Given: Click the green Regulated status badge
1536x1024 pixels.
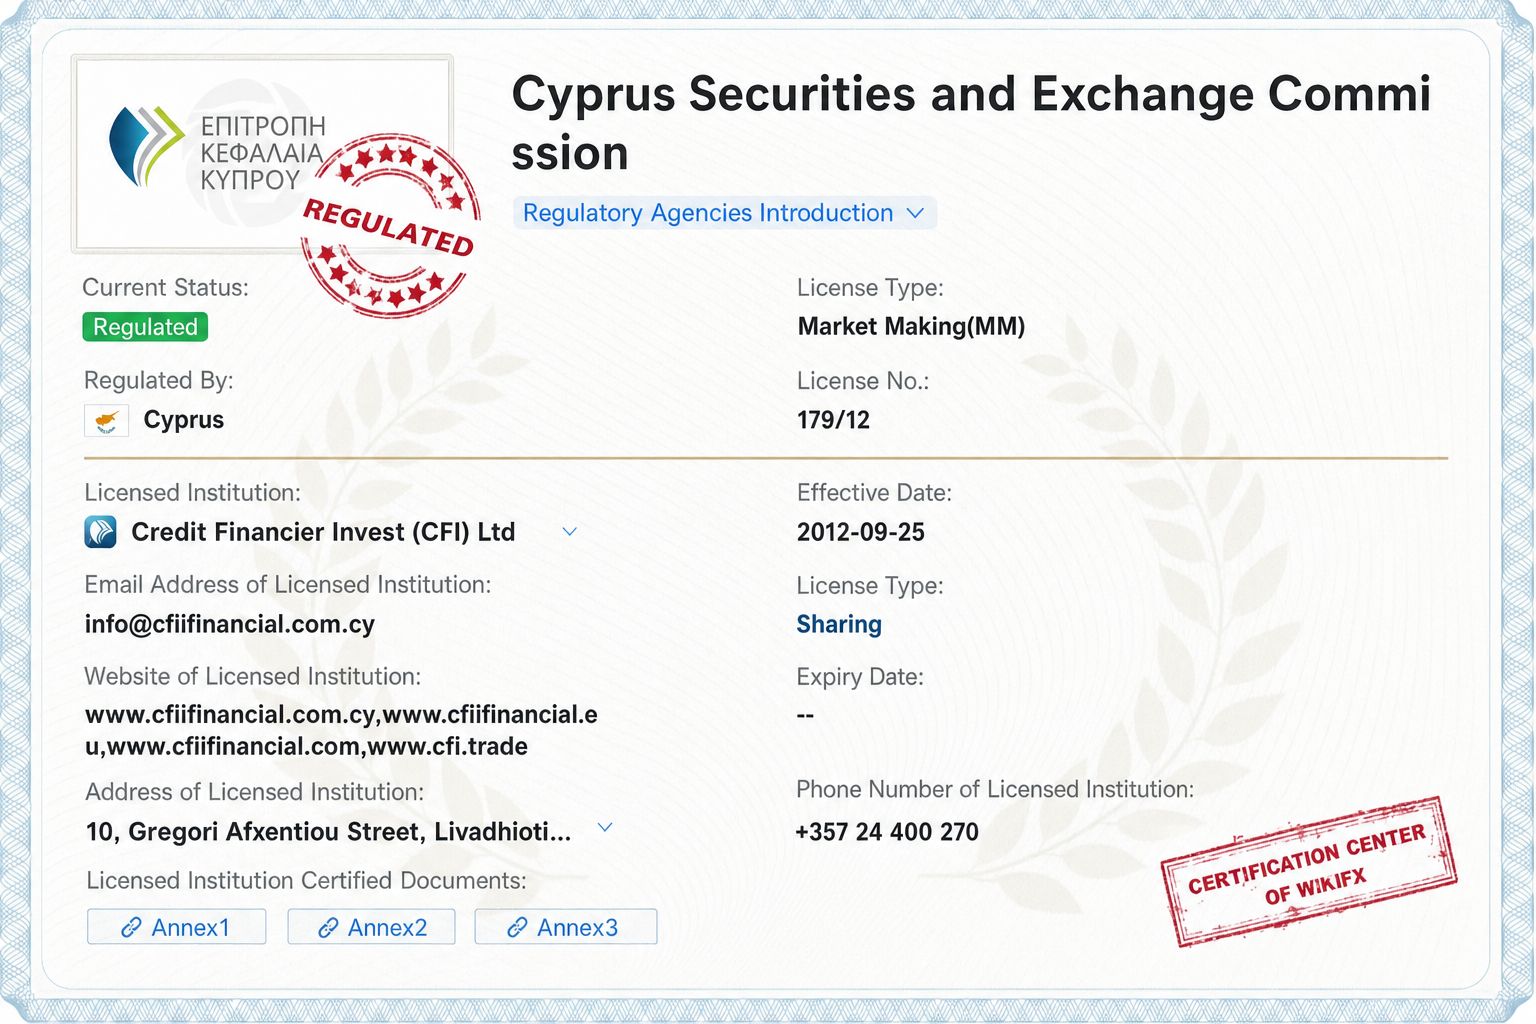Looking at the screenshot, I should (145, 327).
